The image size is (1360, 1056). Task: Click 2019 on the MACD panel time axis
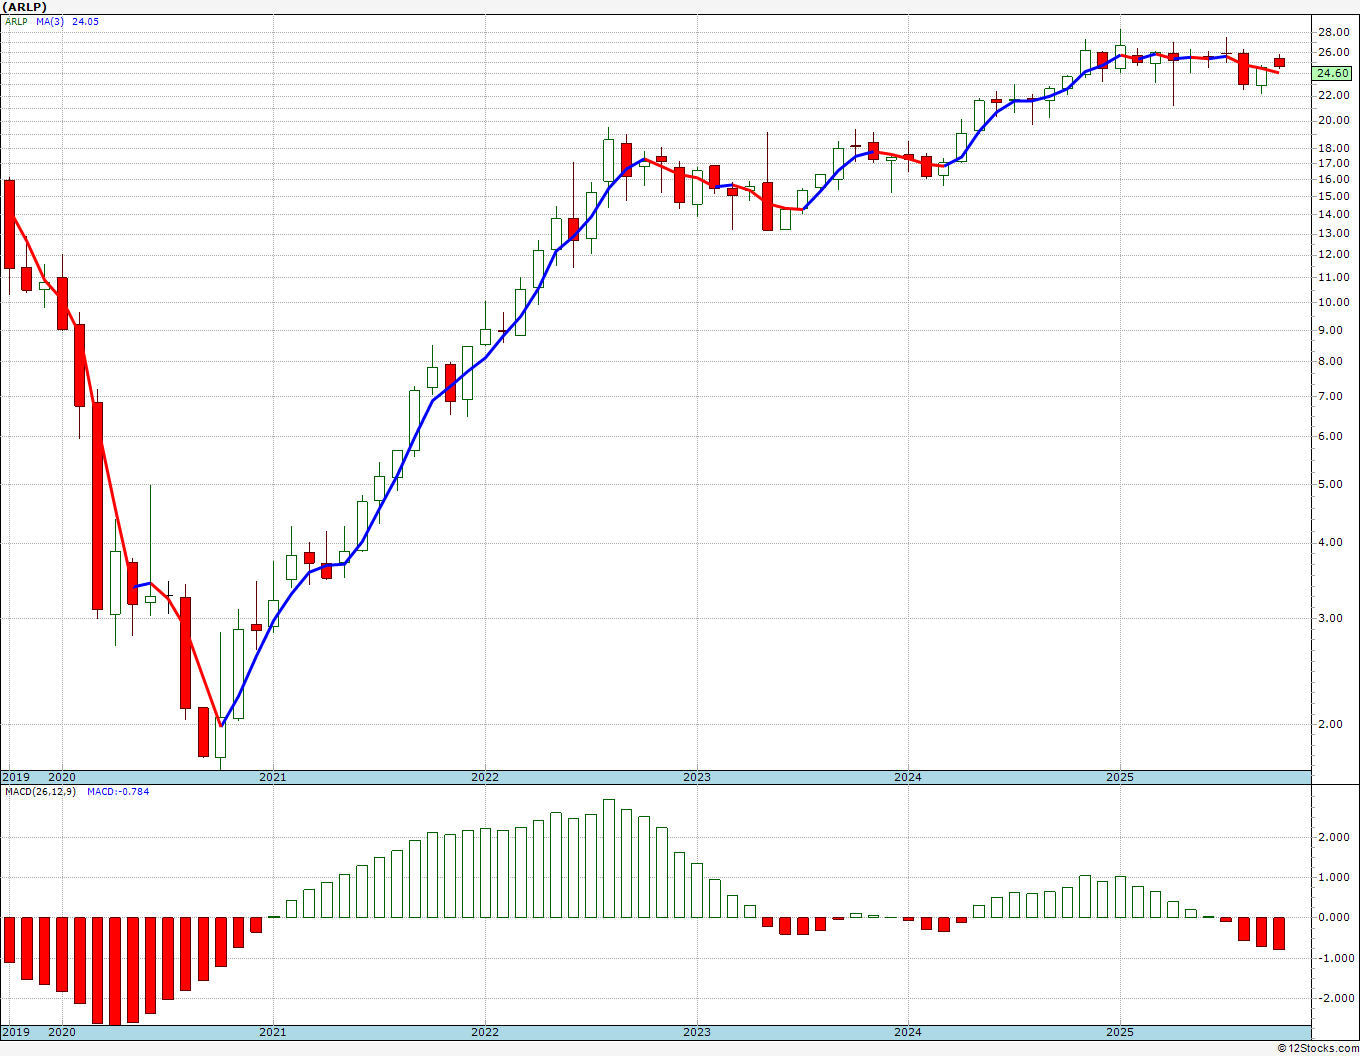16,1032
